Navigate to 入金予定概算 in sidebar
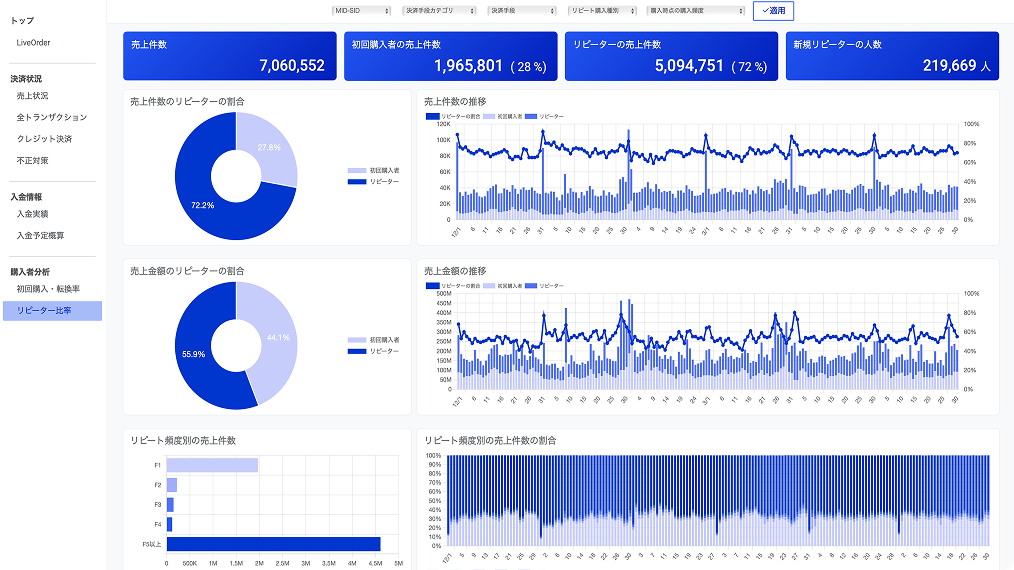Viewport: 1014px width, 570px height. tap(40, 235)
